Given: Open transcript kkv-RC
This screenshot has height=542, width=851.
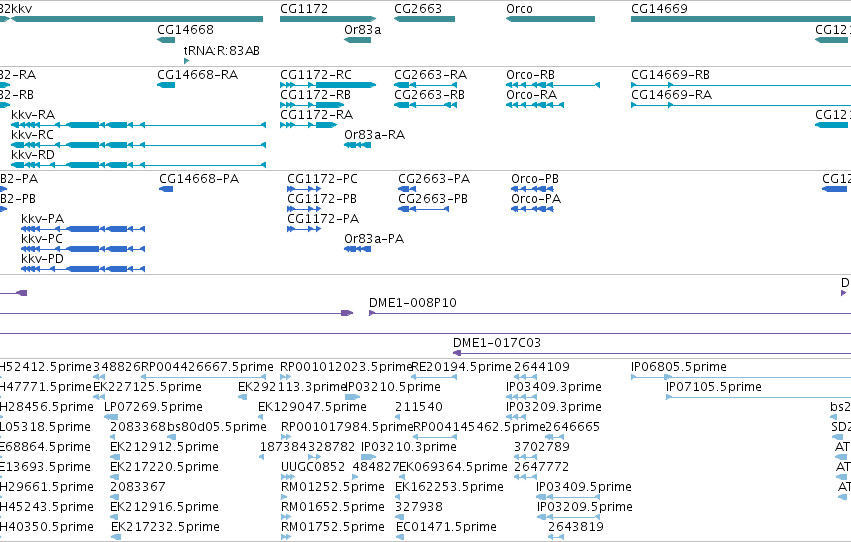Looking at the screenshot, I should [x=33, y=135].
